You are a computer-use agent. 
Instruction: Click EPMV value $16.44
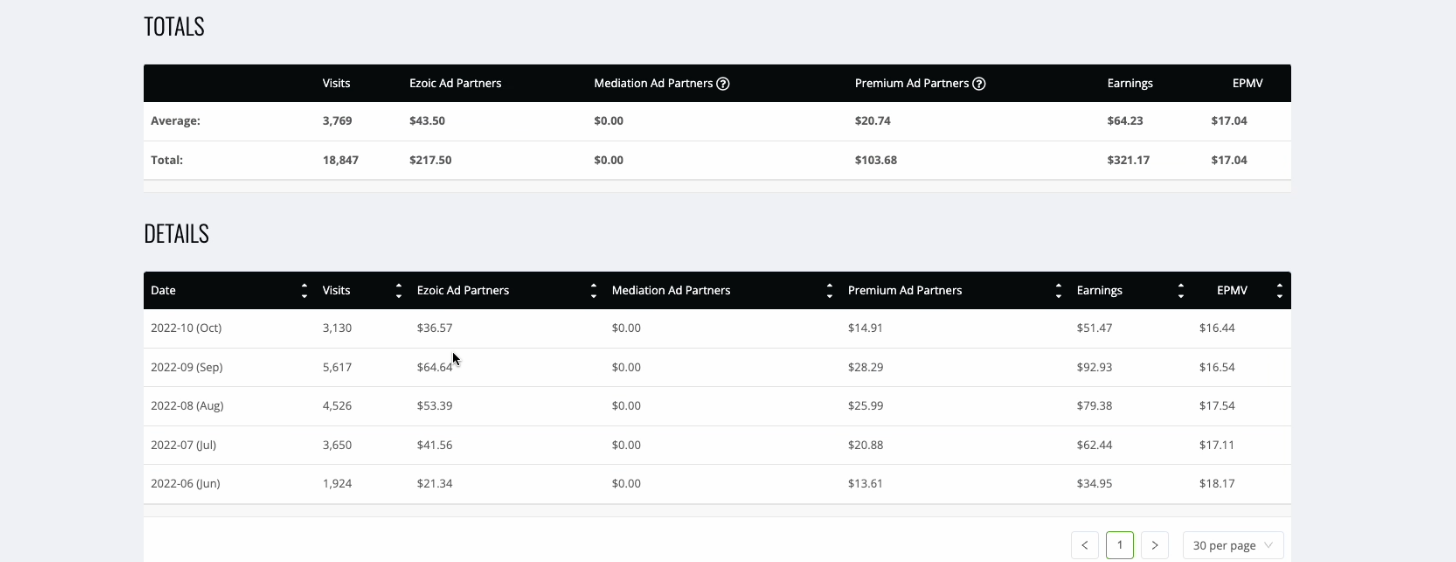tap(1217, 328)
